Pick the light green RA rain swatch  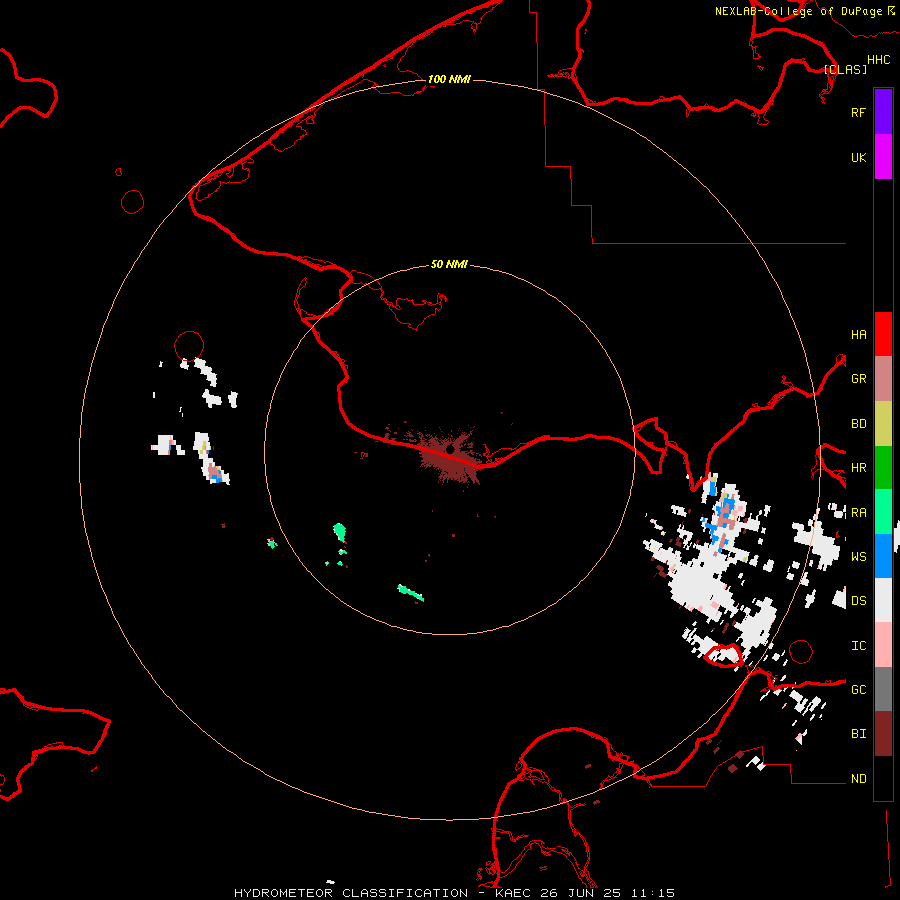click(883, 512)
